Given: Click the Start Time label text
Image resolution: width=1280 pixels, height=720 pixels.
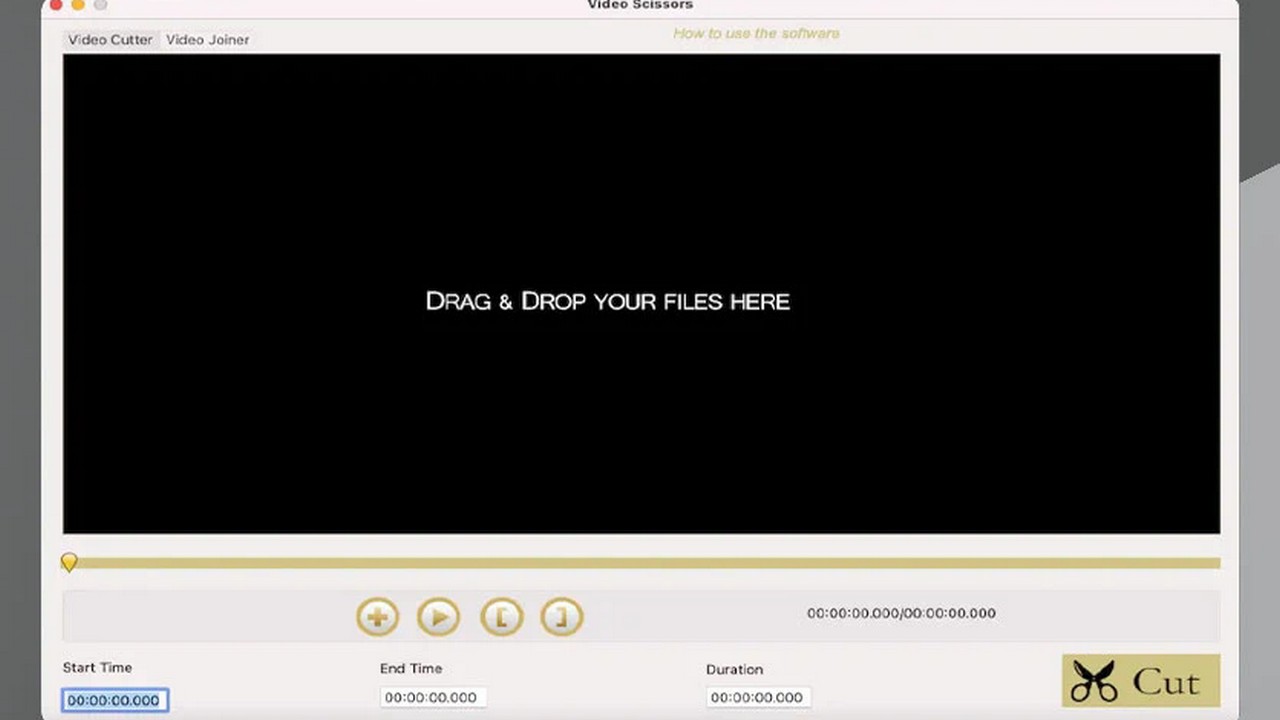Looking at the screenshot, I should coord(97,668).
